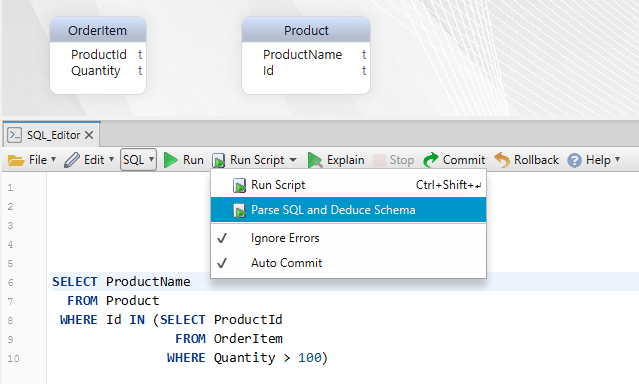Screen dimensions: 639x384
Task: Choose Parse SQL and Deduce Schema
Action: 348,210
